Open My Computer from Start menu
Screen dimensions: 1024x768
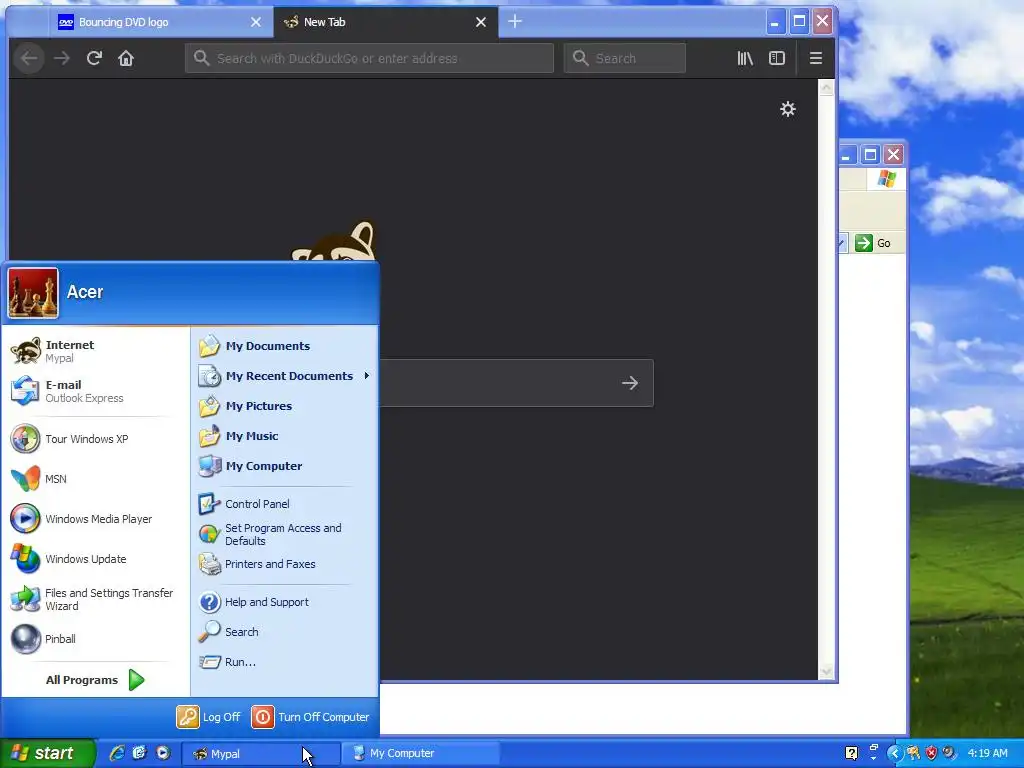click(285, 466)
